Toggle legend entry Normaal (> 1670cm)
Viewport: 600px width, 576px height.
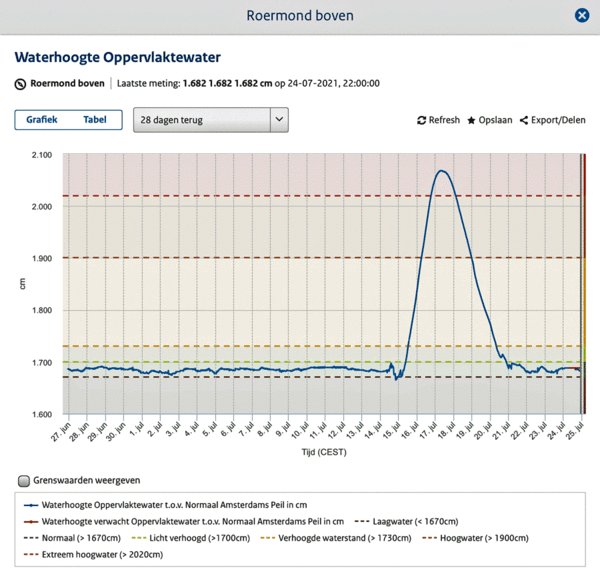click(72, 538)
